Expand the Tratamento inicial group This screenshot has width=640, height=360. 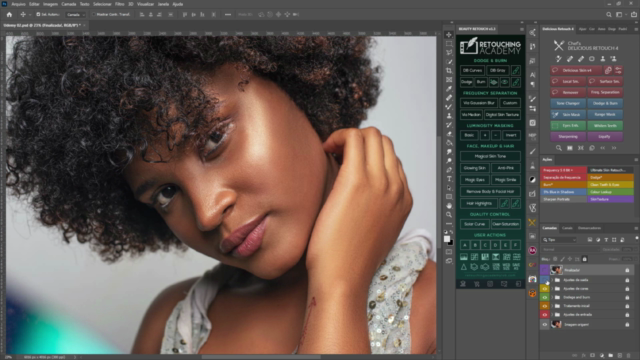coord(552,306)
